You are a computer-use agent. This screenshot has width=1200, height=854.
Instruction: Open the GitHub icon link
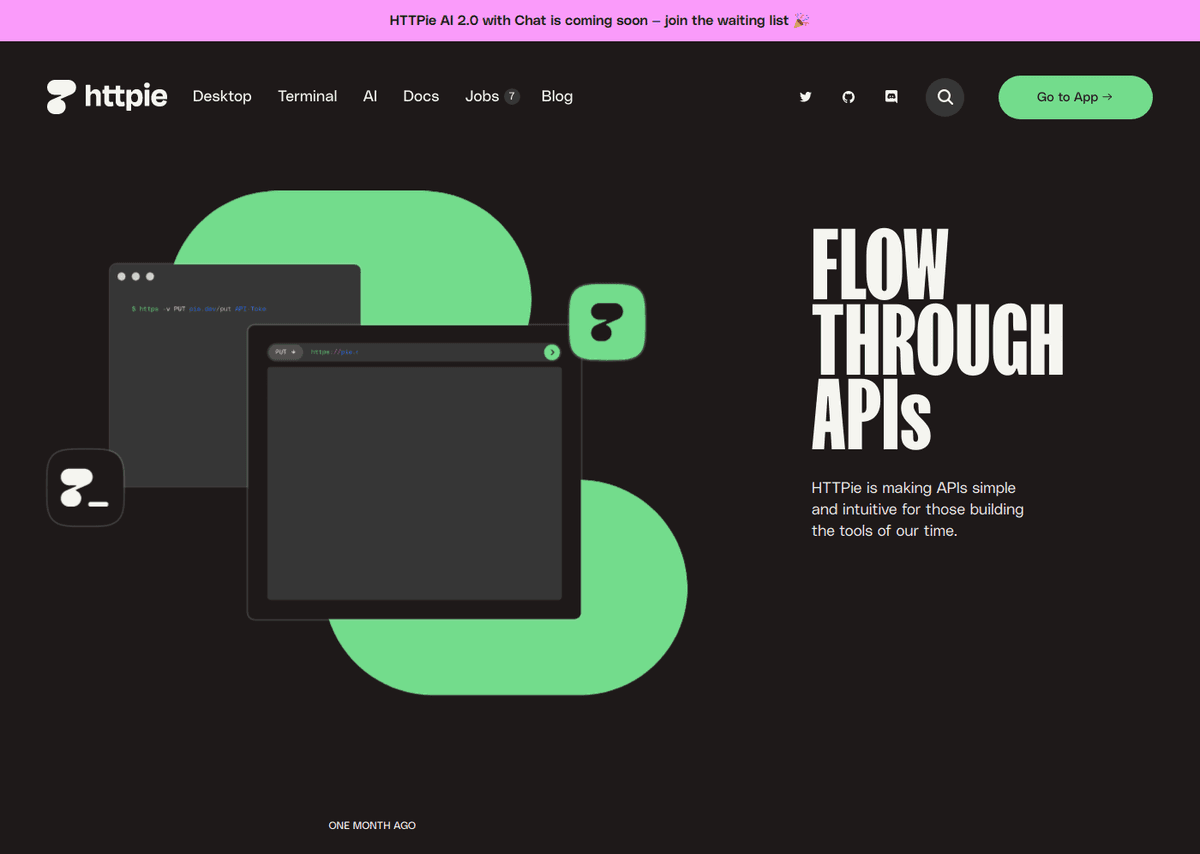point(849,97)
